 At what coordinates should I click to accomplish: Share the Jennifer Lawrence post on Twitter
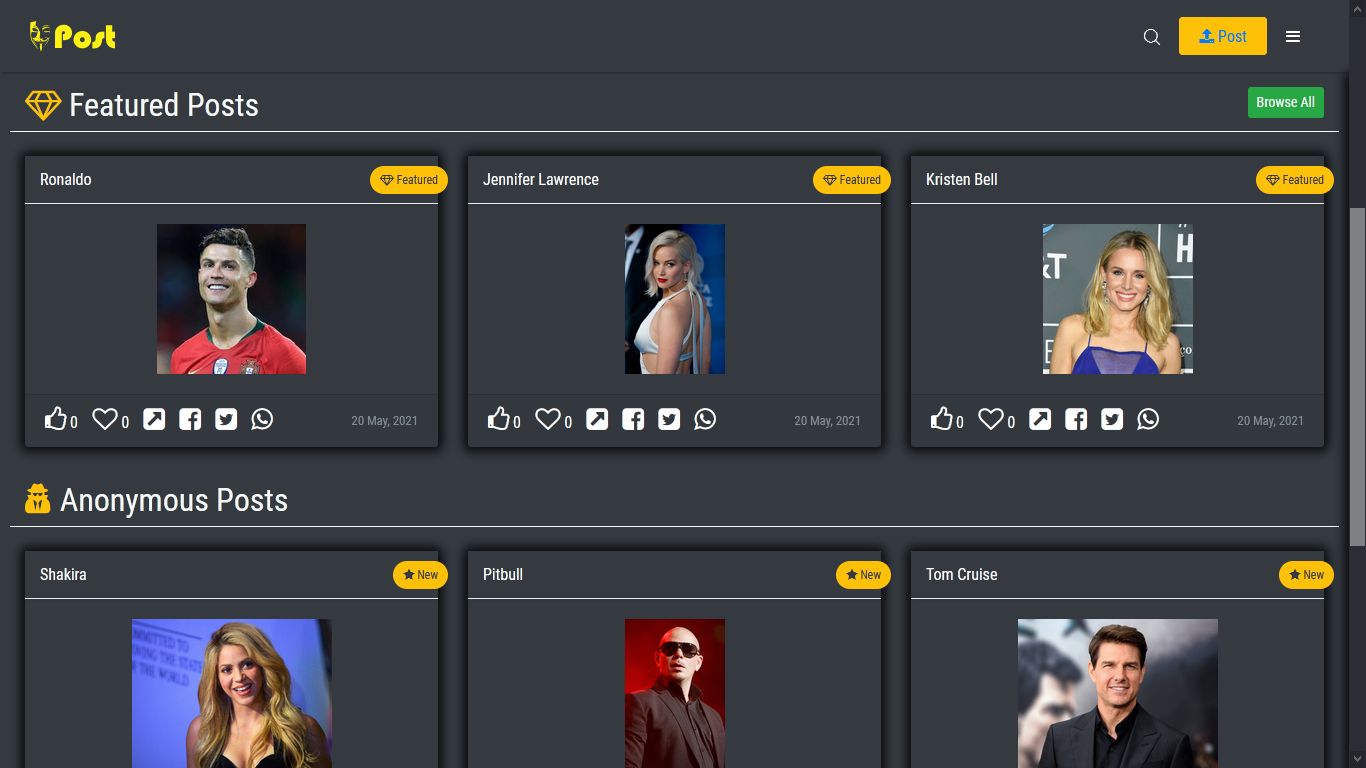[669, 419]
